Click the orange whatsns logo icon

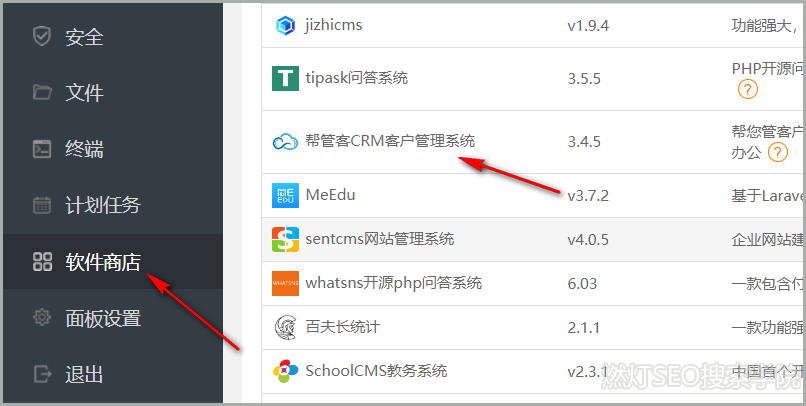285,283
